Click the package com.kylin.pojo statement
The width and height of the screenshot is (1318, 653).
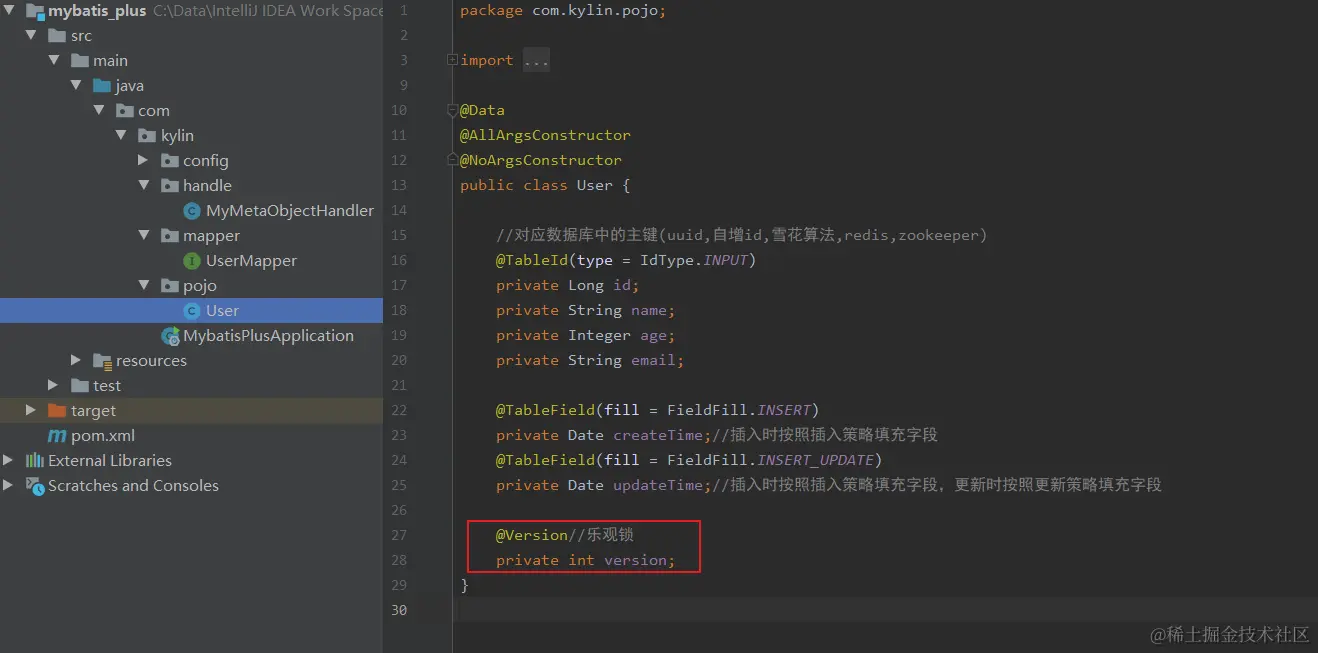563,10
